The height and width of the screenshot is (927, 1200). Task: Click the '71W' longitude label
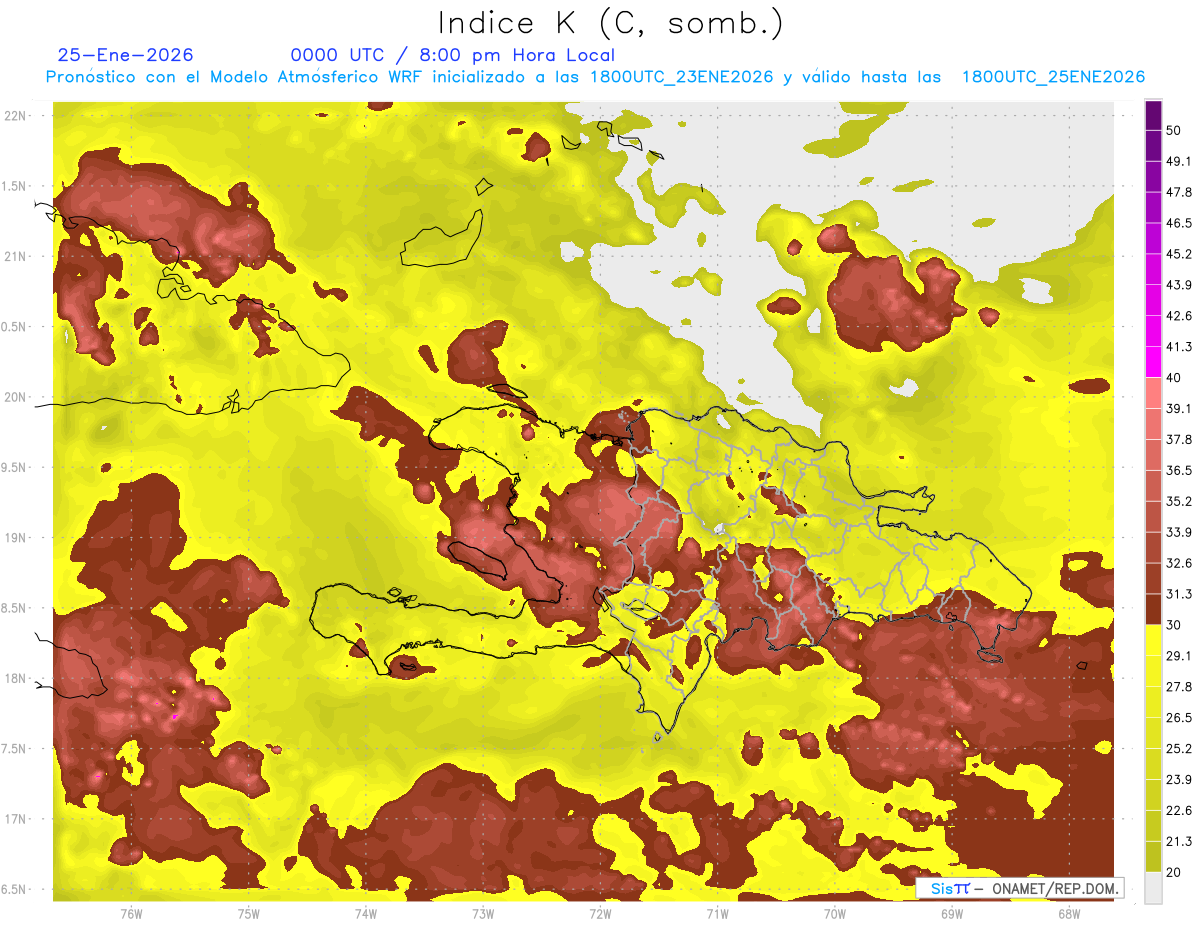717,914
